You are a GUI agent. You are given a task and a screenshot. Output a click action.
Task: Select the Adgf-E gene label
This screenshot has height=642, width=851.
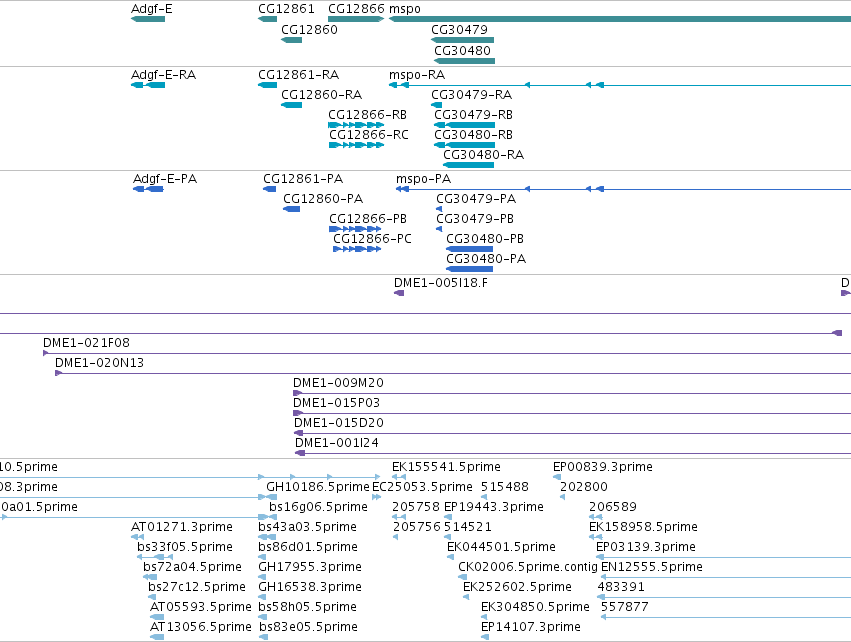[151, 9]
